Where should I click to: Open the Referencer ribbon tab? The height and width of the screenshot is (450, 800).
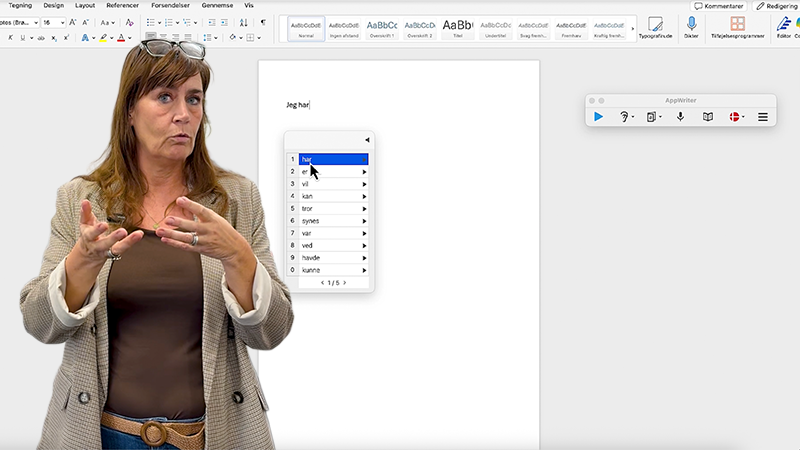(x=122, y=5)
